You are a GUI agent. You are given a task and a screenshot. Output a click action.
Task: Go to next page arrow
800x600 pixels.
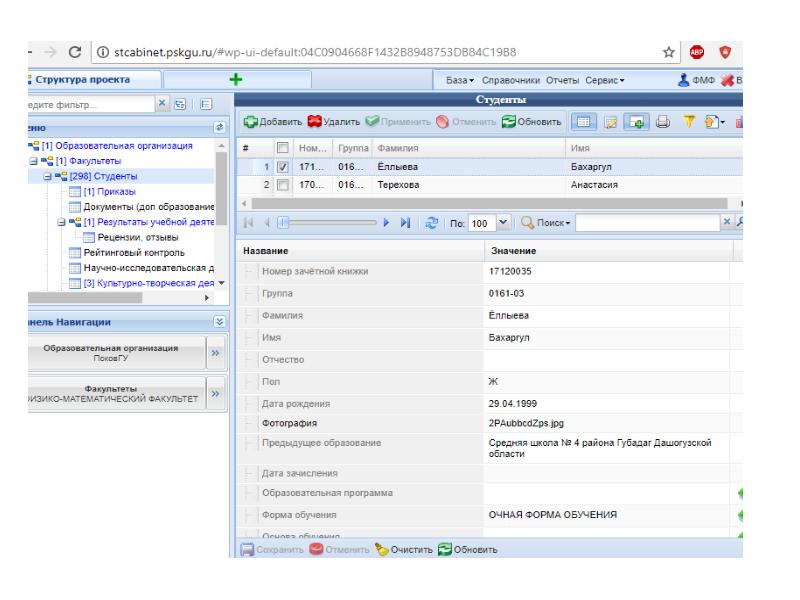tap(386, 223)
